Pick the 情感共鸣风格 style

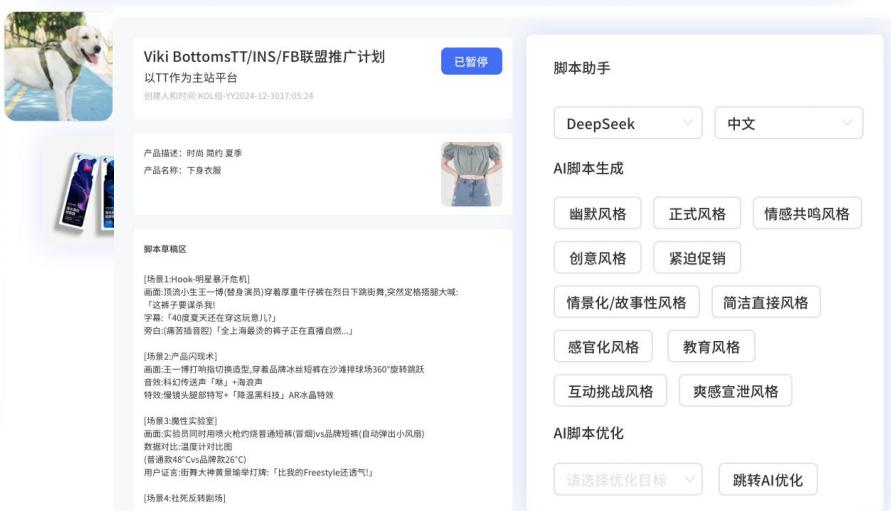[x=806, y=214]
